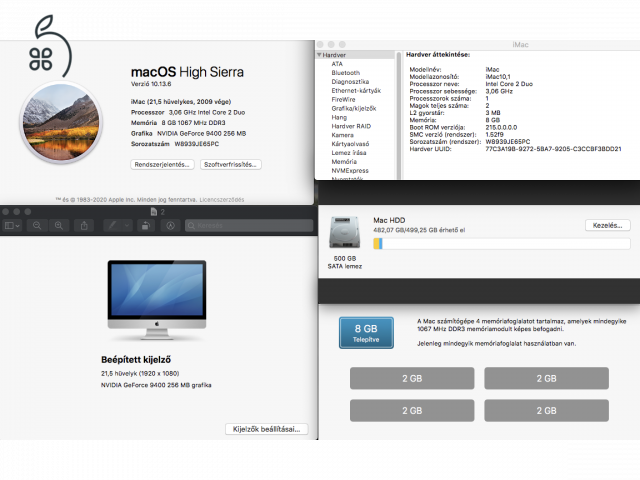
Task: Click the rotate icon in Preview toolbar
Action: coord(146,226)
